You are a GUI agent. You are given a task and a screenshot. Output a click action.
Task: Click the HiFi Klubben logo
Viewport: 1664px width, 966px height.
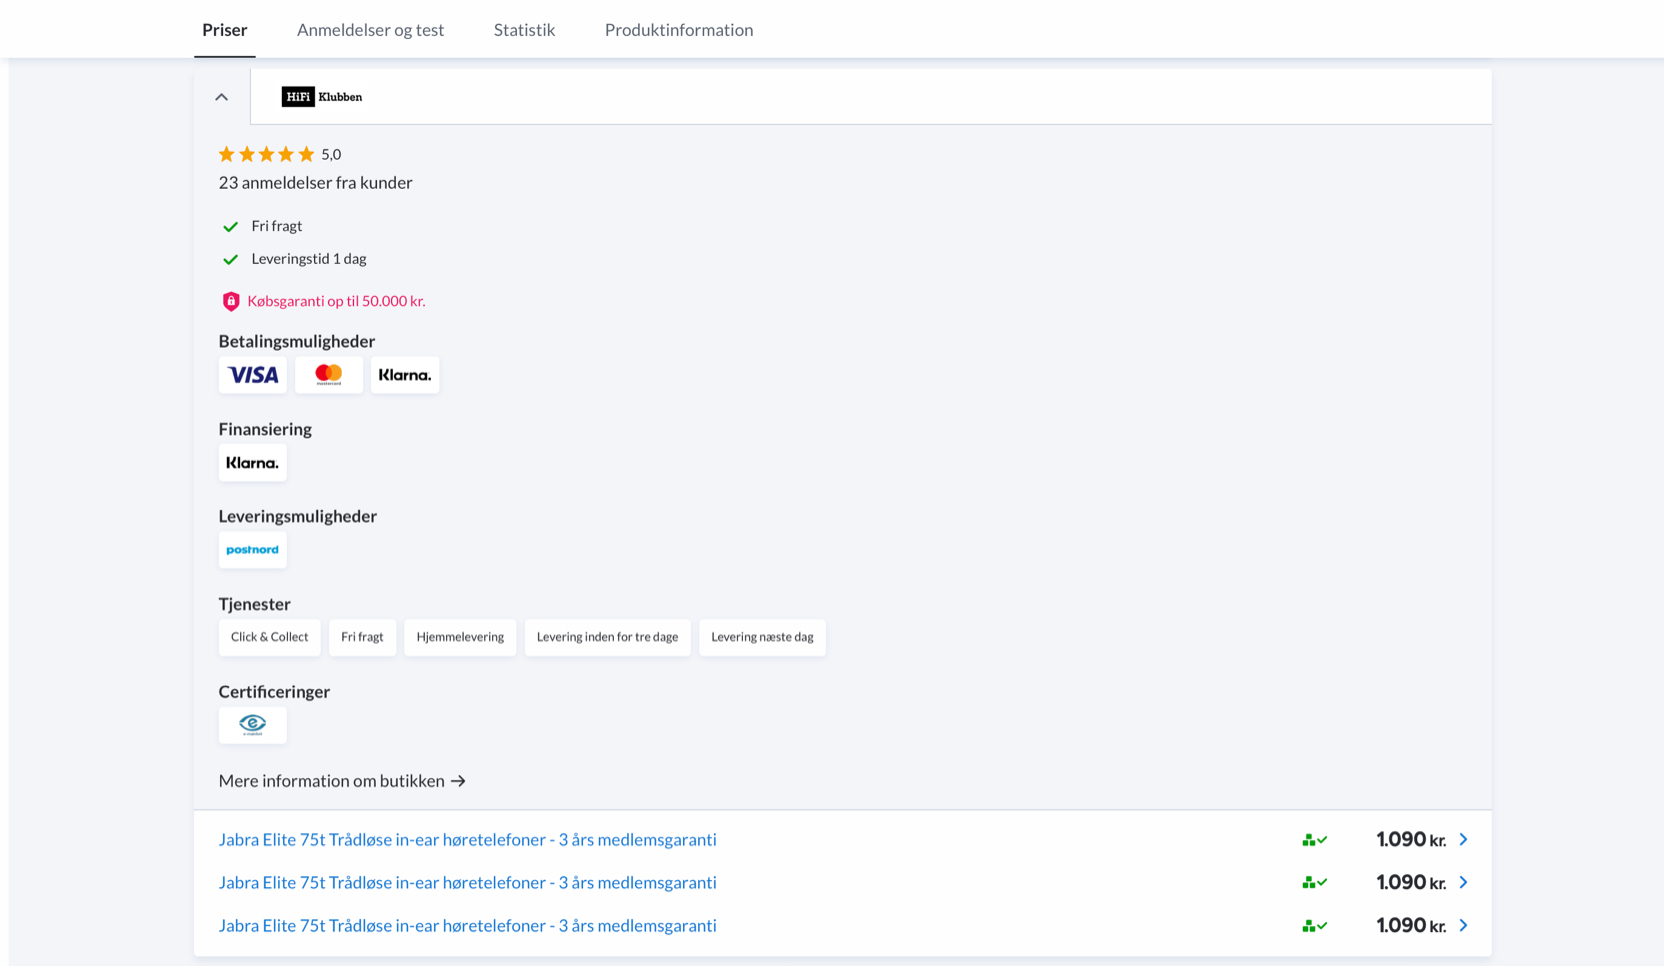click(x=322, y=97)
